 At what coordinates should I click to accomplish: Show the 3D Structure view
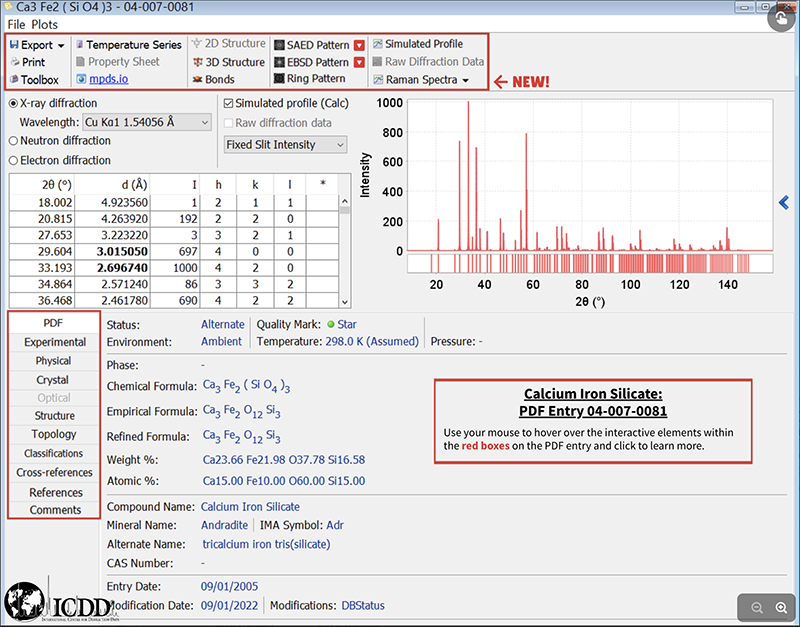coord(228,62)
